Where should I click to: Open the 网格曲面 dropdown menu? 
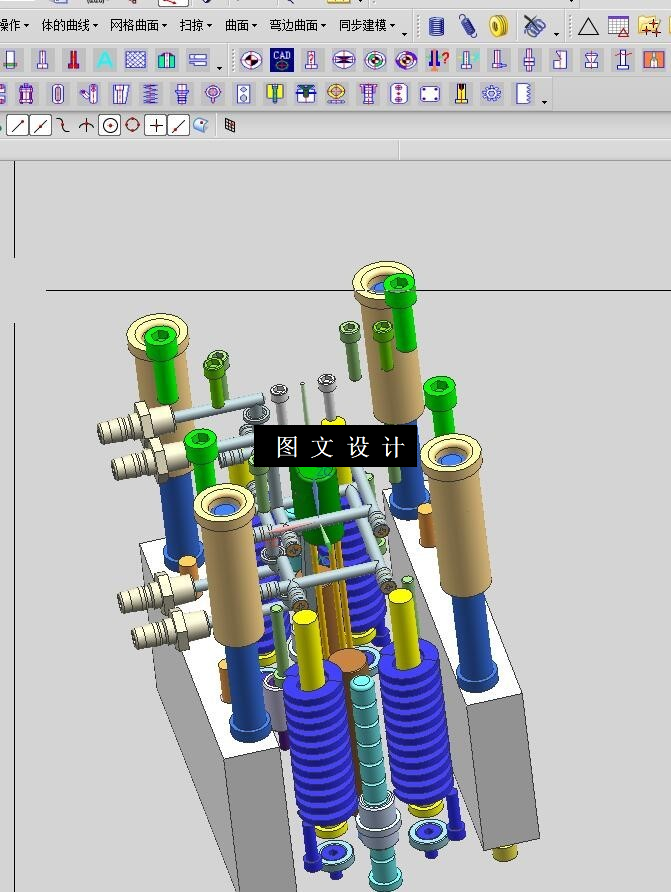[138, 25]
